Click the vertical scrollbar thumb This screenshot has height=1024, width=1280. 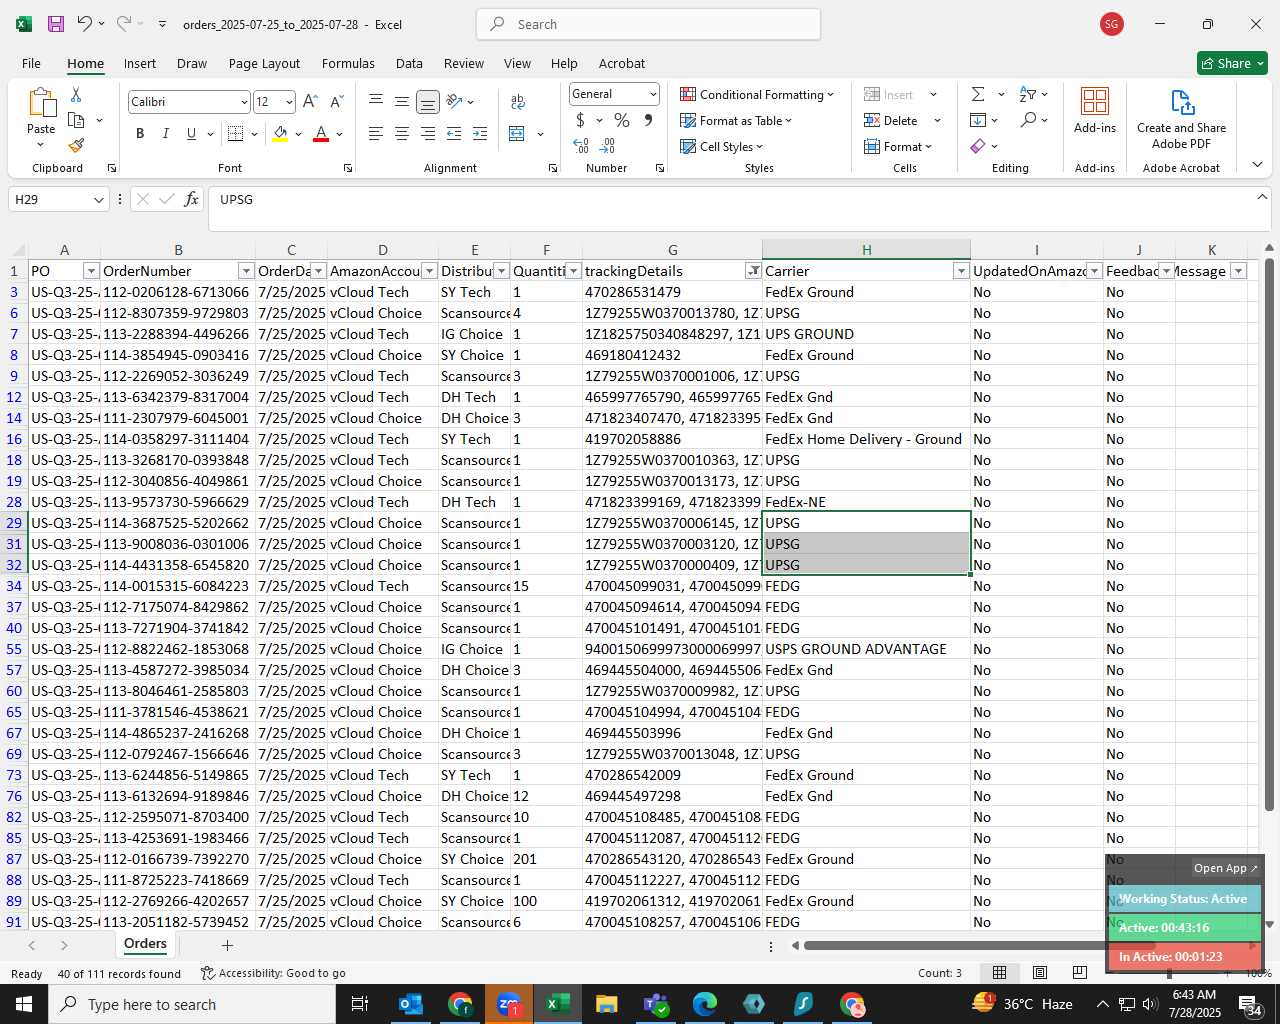pos(1269,535)
